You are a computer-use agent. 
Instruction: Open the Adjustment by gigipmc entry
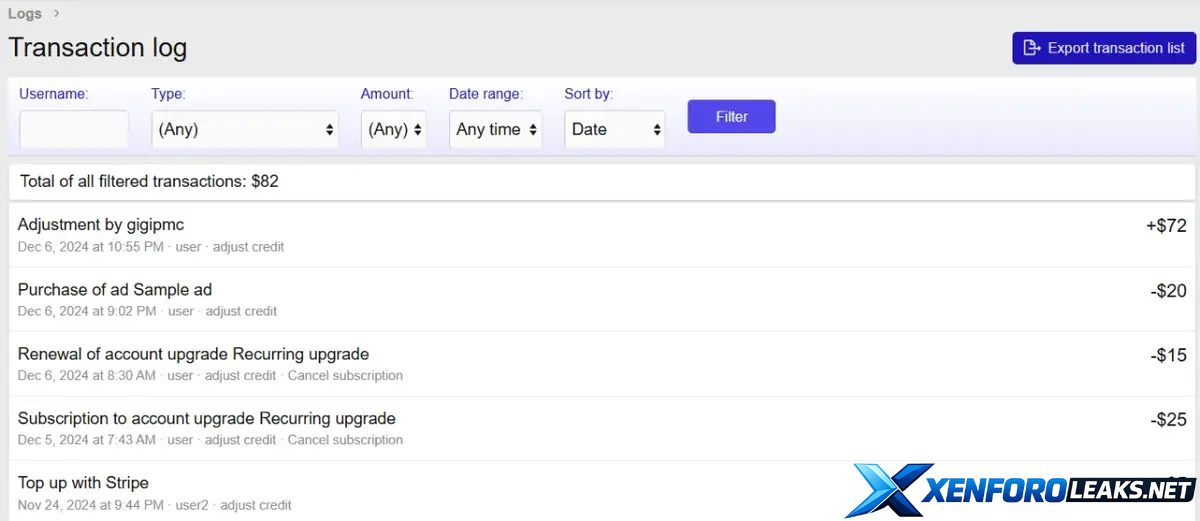[x=101, y=224]
